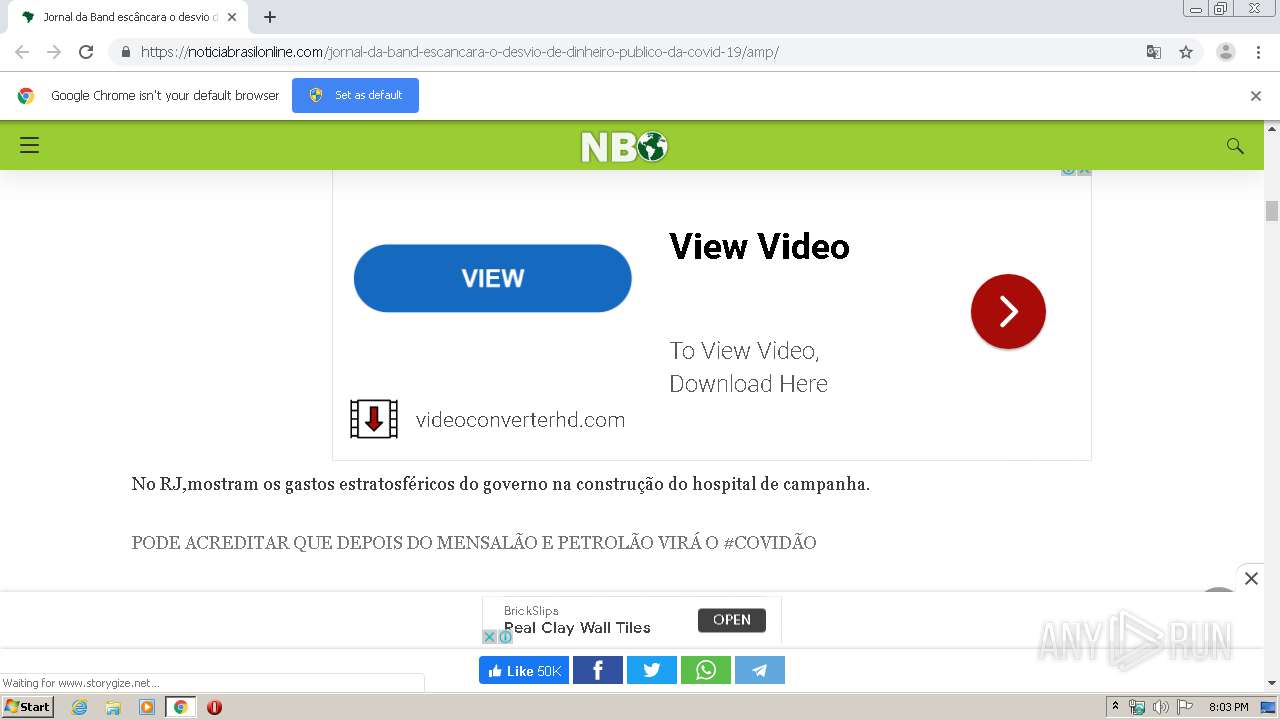Click the red arrow ad button
This screenshot has width=1280, height=720.
(1008, 312)
